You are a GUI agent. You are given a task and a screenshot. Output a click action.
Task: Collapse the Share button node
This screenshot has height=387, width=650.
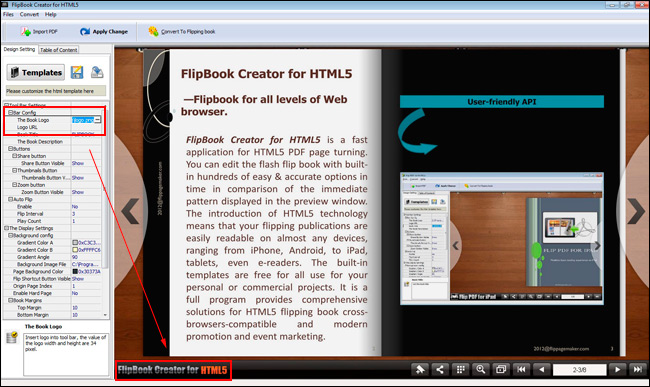coord(15,156)
